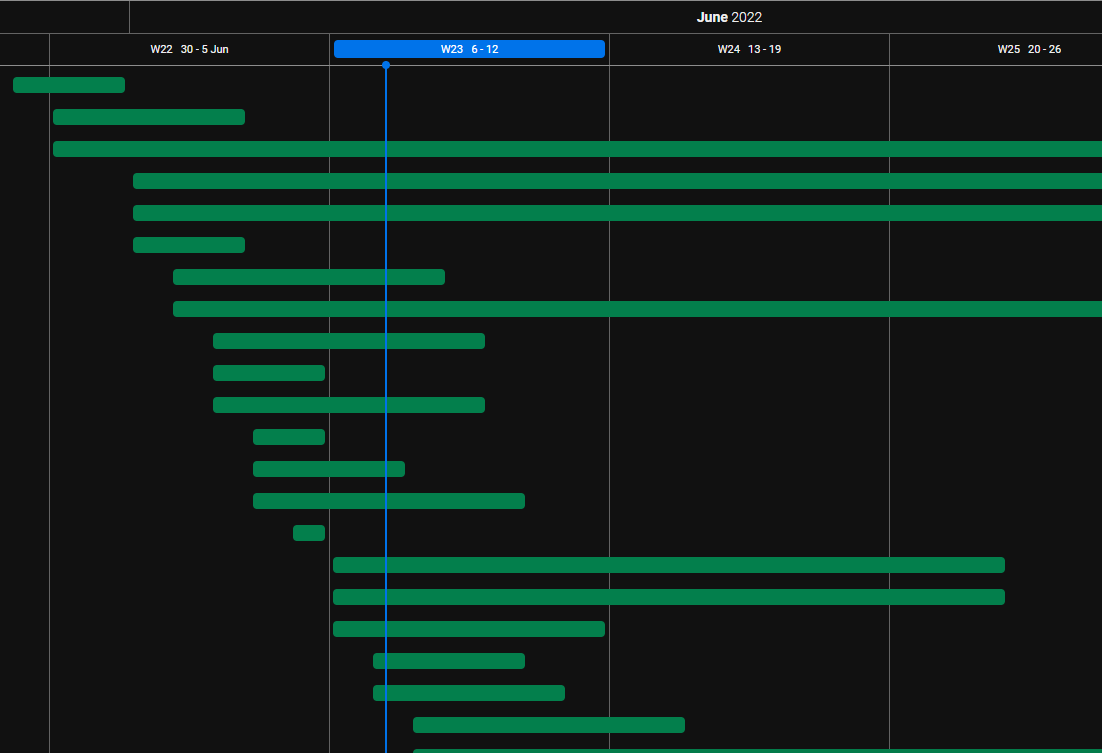Select the bar spanning May 30 to June 3

[149, 117]
